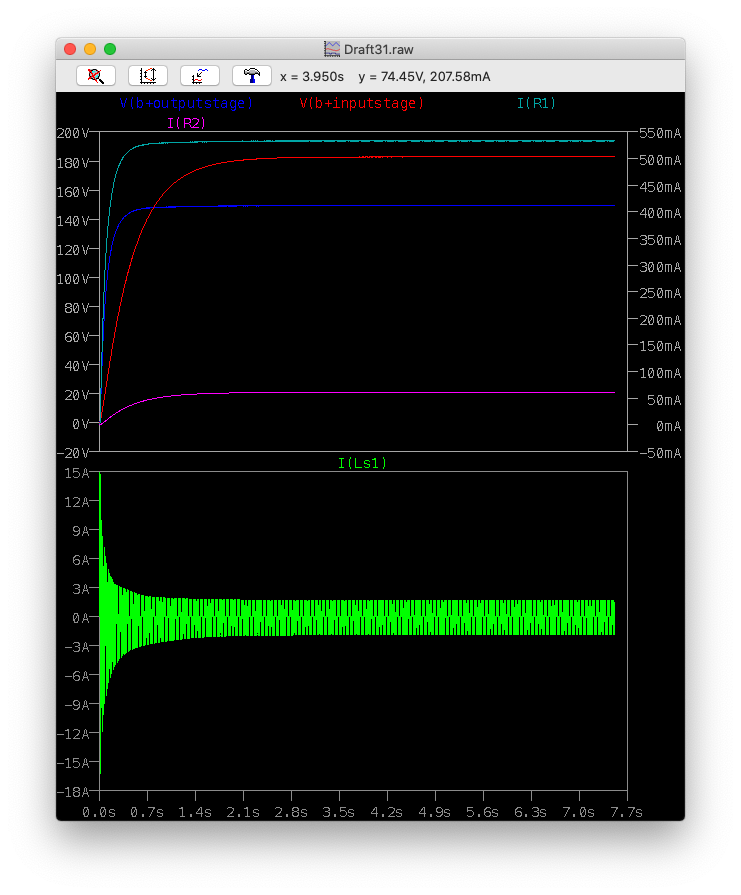
Task: Click the 250mA right axis label
Action: [x=660, y=293]
